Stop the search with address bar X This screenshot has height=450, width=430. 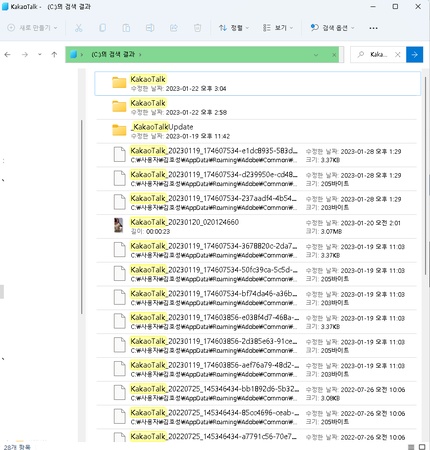[x=334, y=55]
